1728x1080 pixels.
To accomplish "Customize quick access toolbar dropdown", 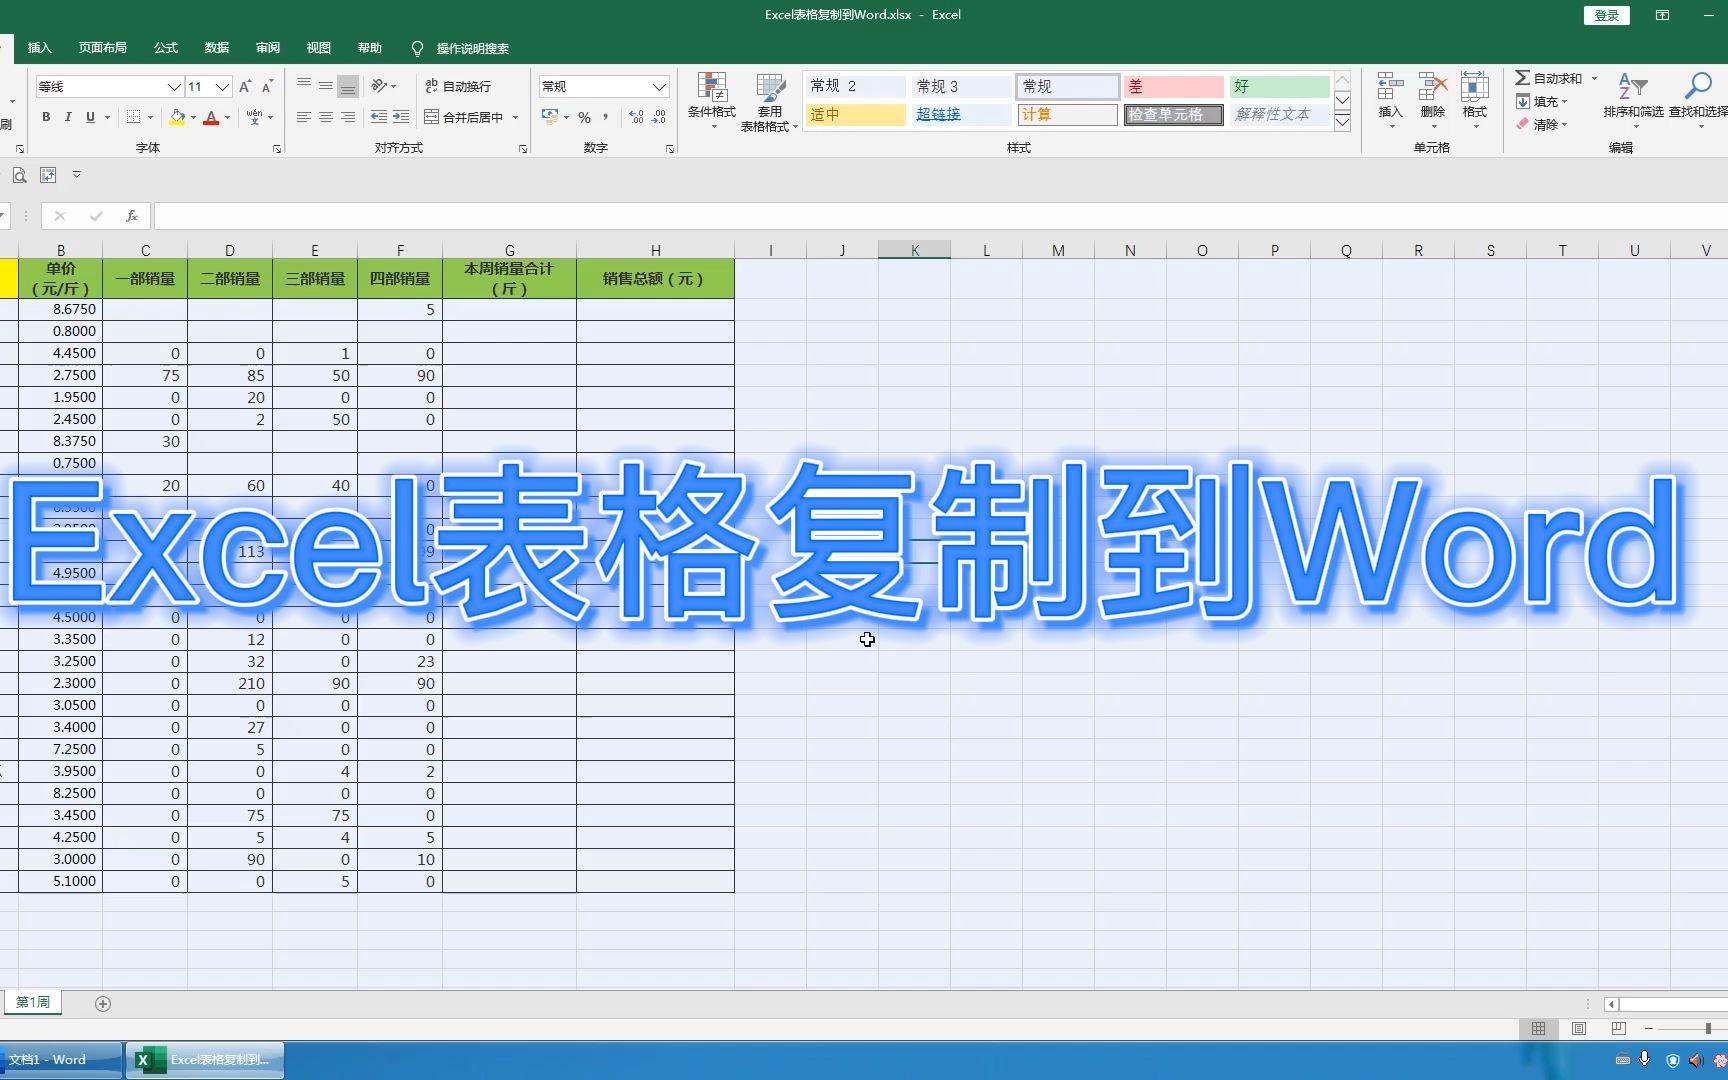I will click(77, 175).
